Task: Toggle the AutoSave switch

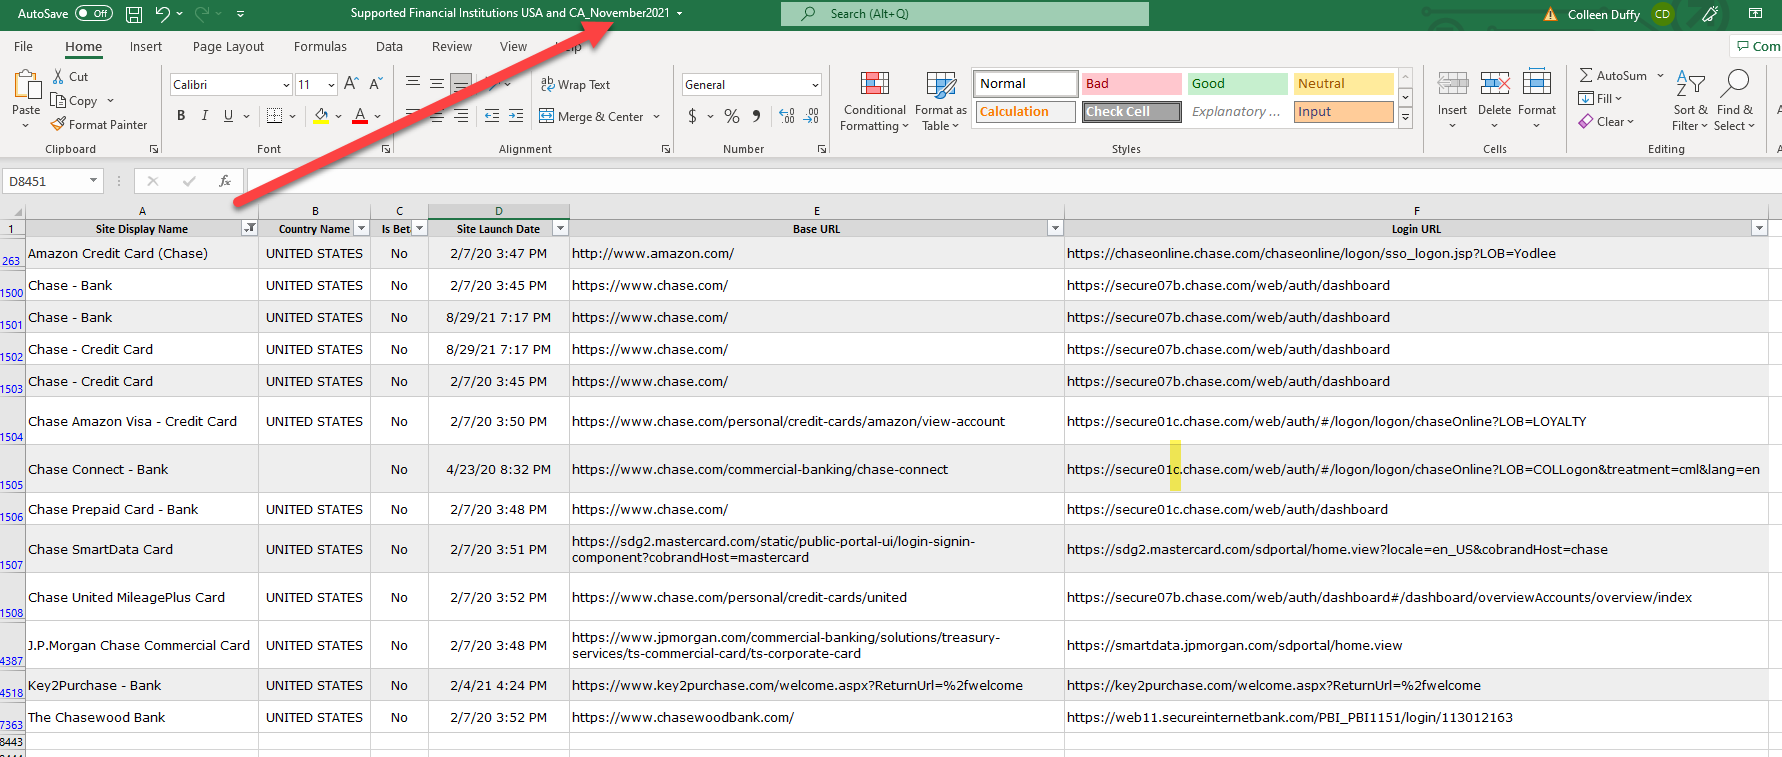Action: tap(94, 14)
